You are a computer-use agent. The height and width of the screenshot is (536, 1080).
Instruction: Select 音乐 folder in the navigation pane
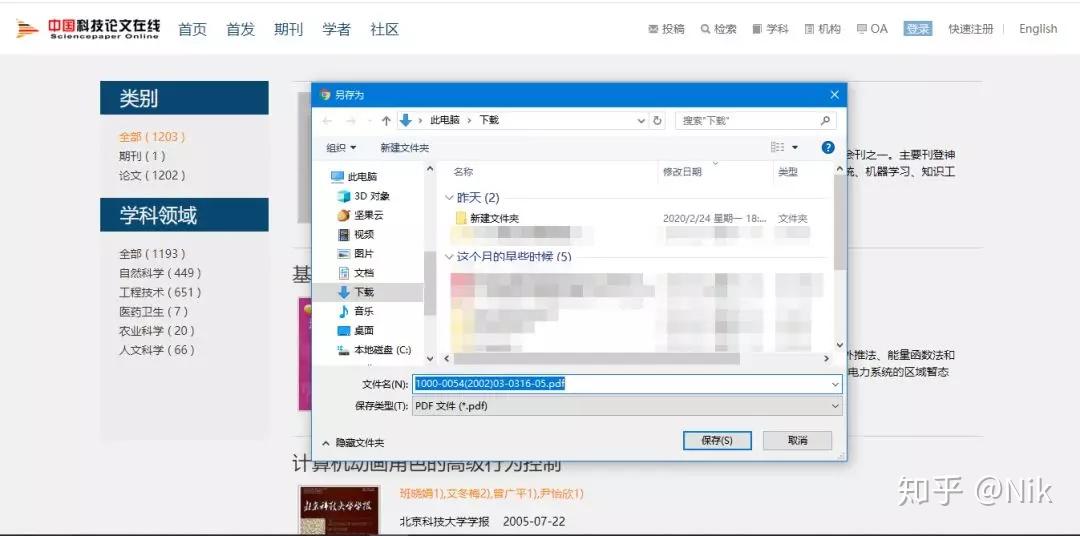[355, 312]
